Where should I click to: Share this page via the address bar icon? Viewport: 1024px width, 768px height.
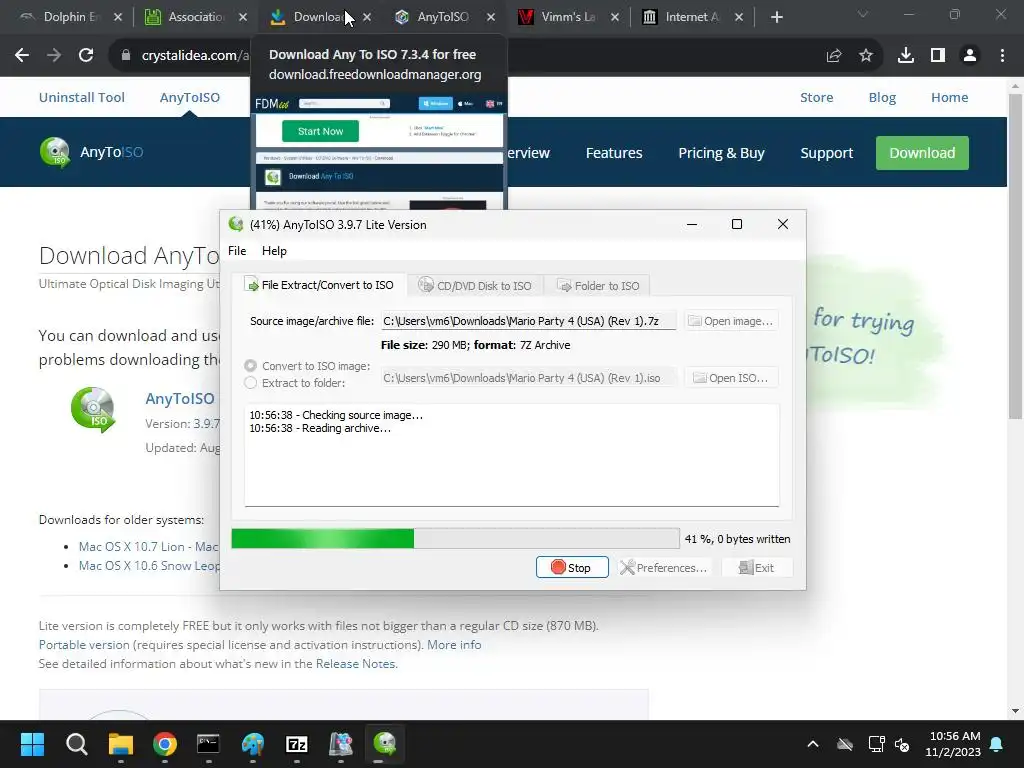tap(834, 56)
